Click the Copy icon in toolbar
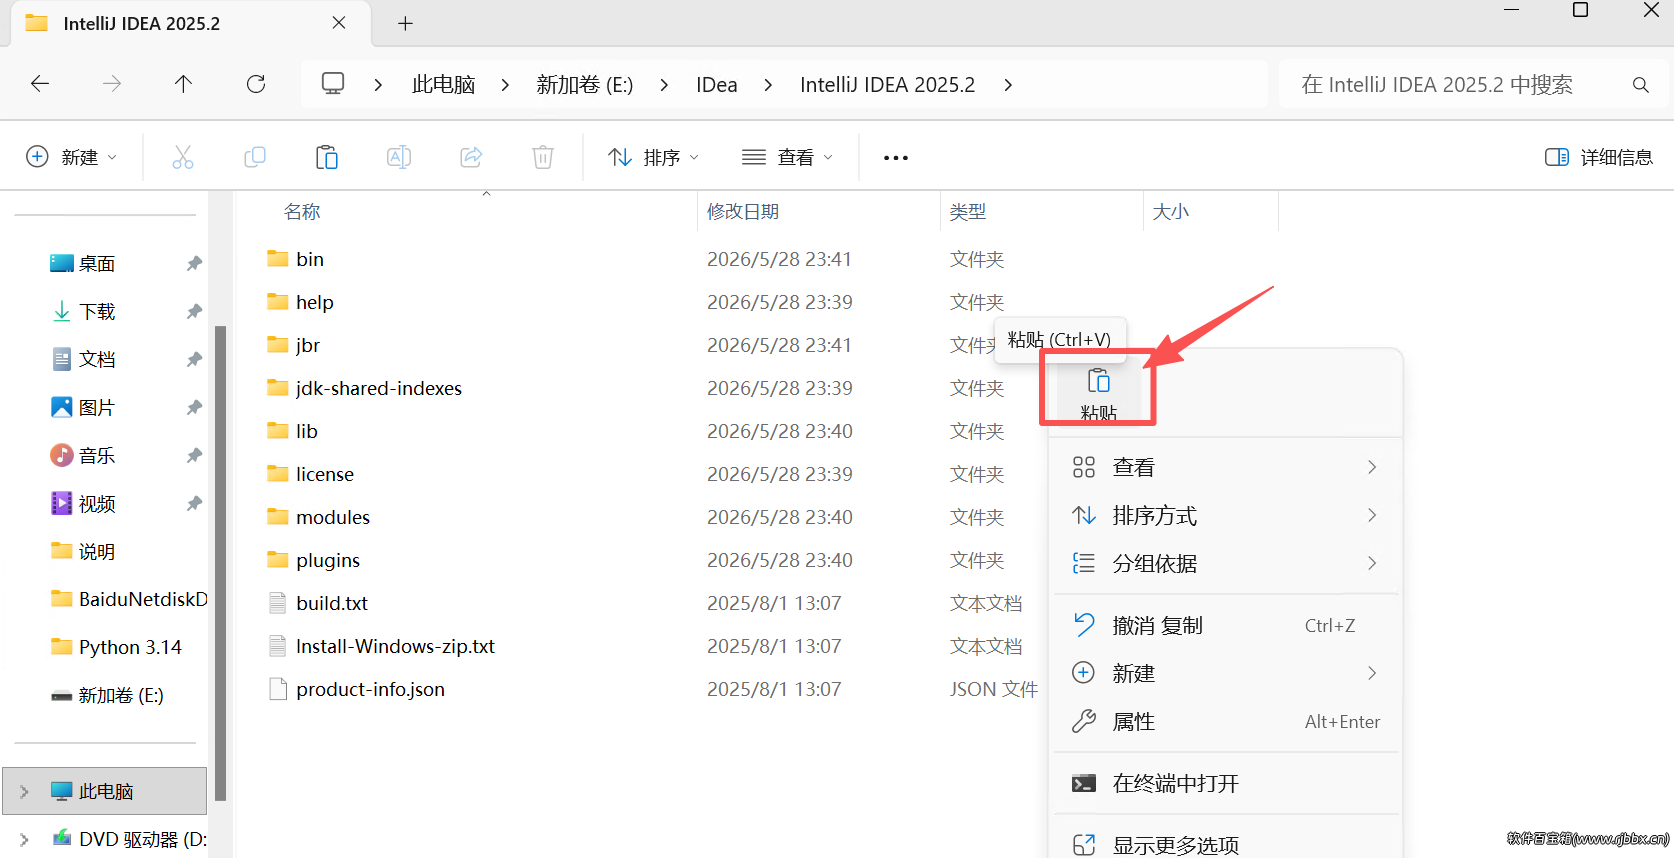 (255, 157)
